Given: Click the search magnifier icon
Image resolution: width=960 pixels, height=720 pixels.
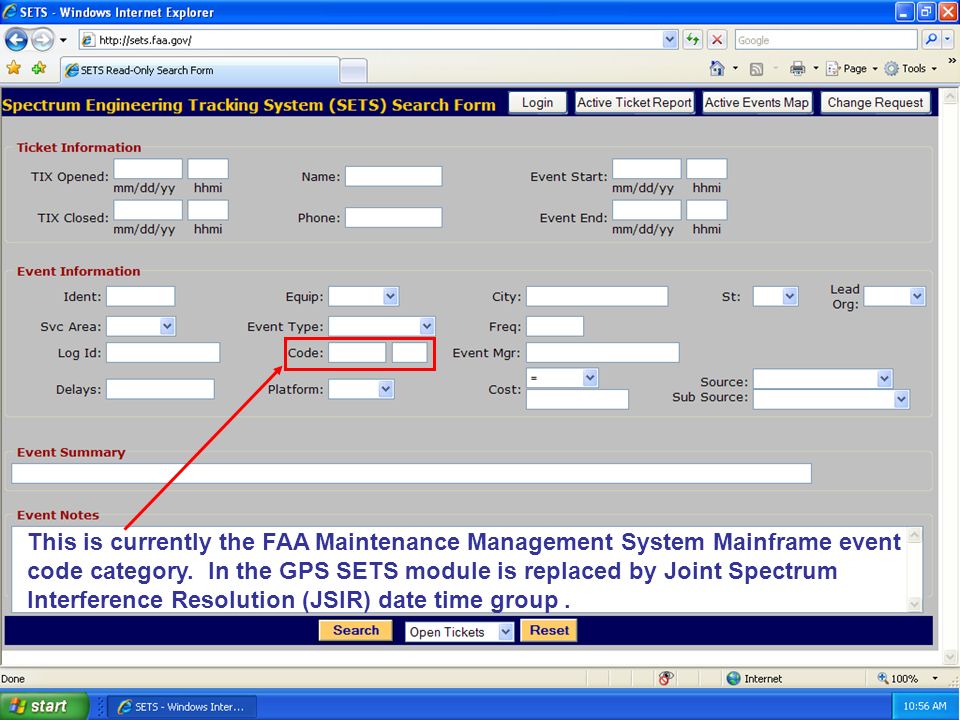Looking at the screenshot, I should click(x=931, y=40).
